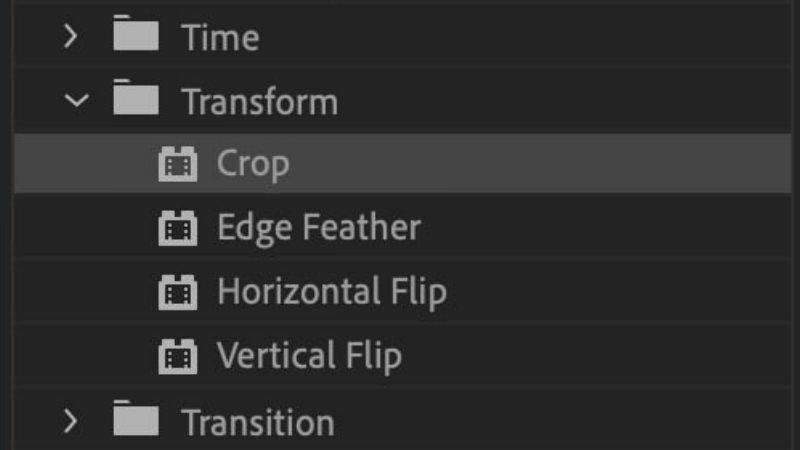Select the Crop effect name
The image size is (800, 450).
(253, 164)
